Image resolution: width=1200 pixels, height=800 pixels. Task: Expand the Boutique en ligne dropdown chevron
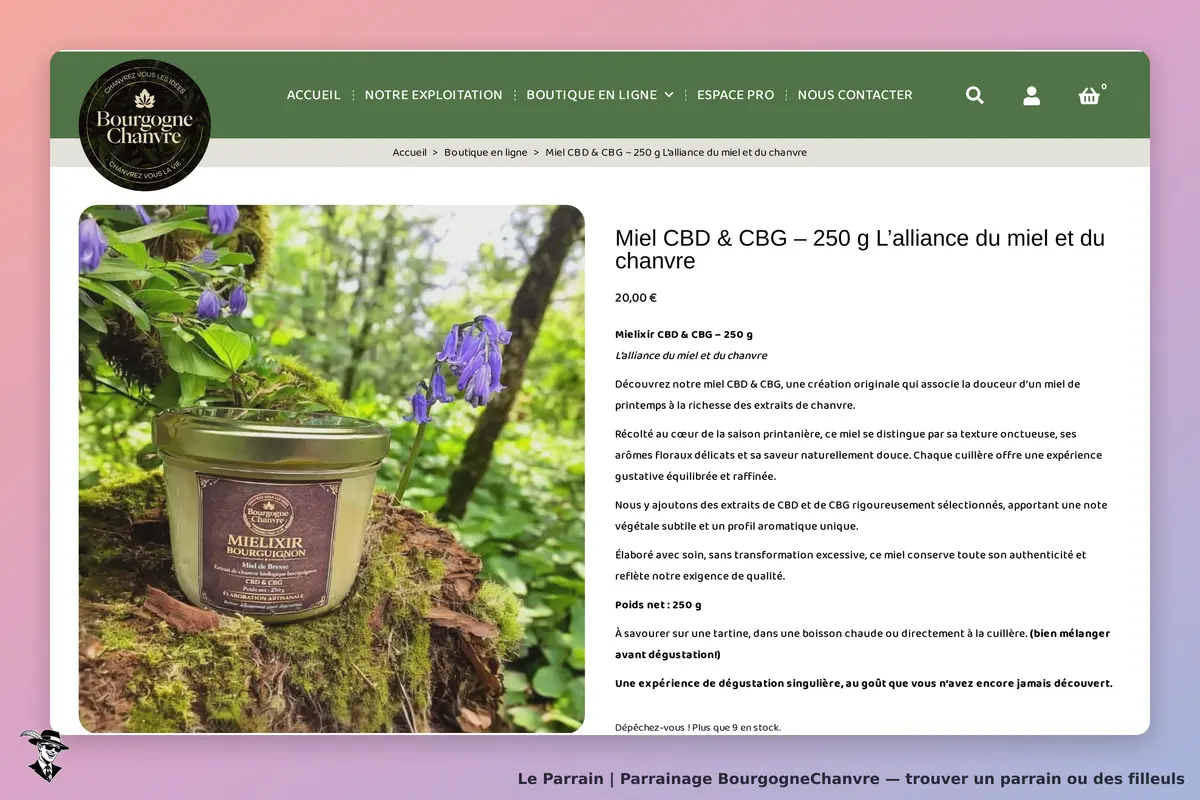669,95
